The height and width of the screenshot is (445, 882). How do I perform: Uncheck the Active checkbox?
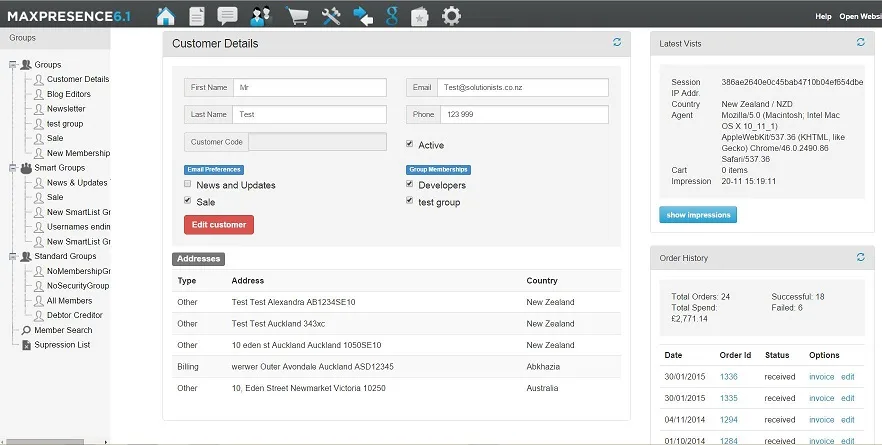[x=410, y=144]
